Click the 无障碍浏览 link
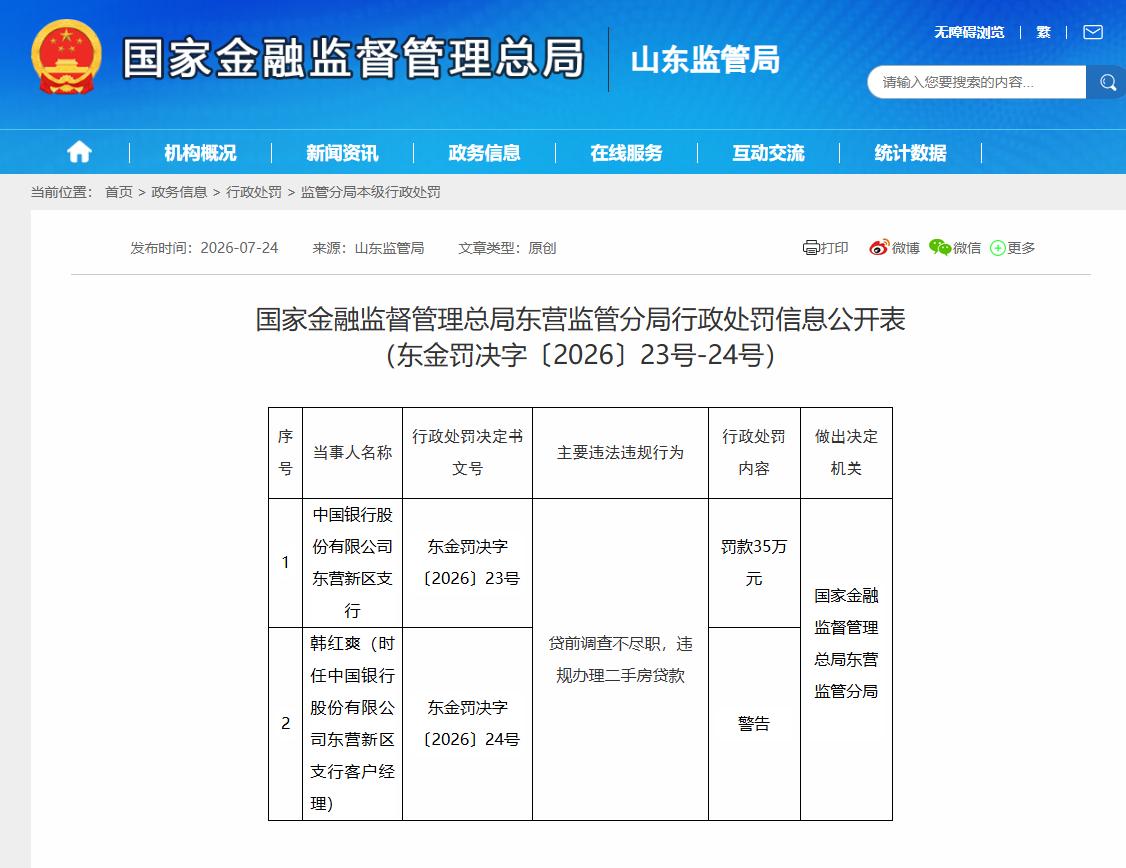This screenshot has height=868, width=1126. (969, 32)
